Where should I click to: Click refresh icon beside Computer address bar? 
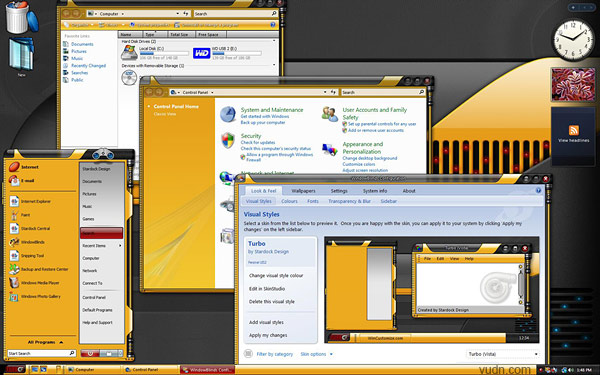(186, 13)
